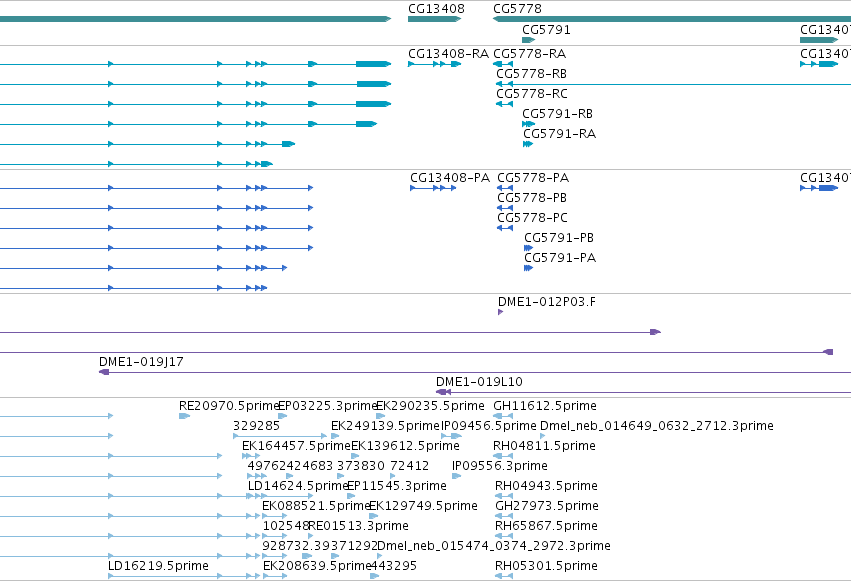Click EST RH04943.5prime

pos(504,496)
